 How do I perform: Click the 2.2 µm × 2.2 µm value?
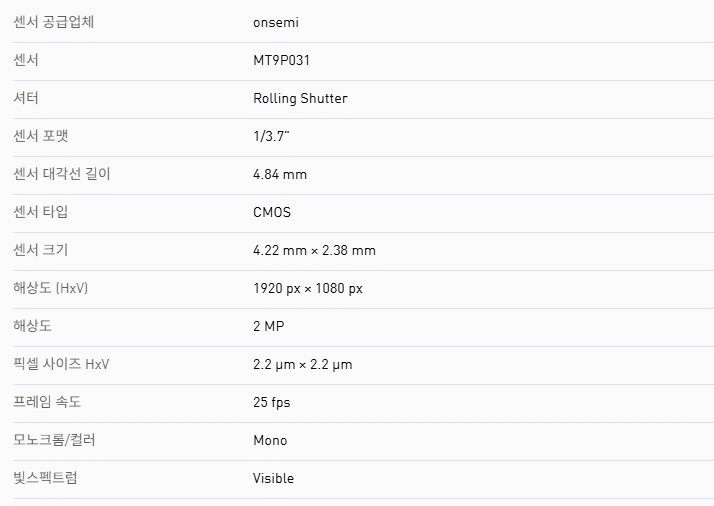(x=302, y=364)
